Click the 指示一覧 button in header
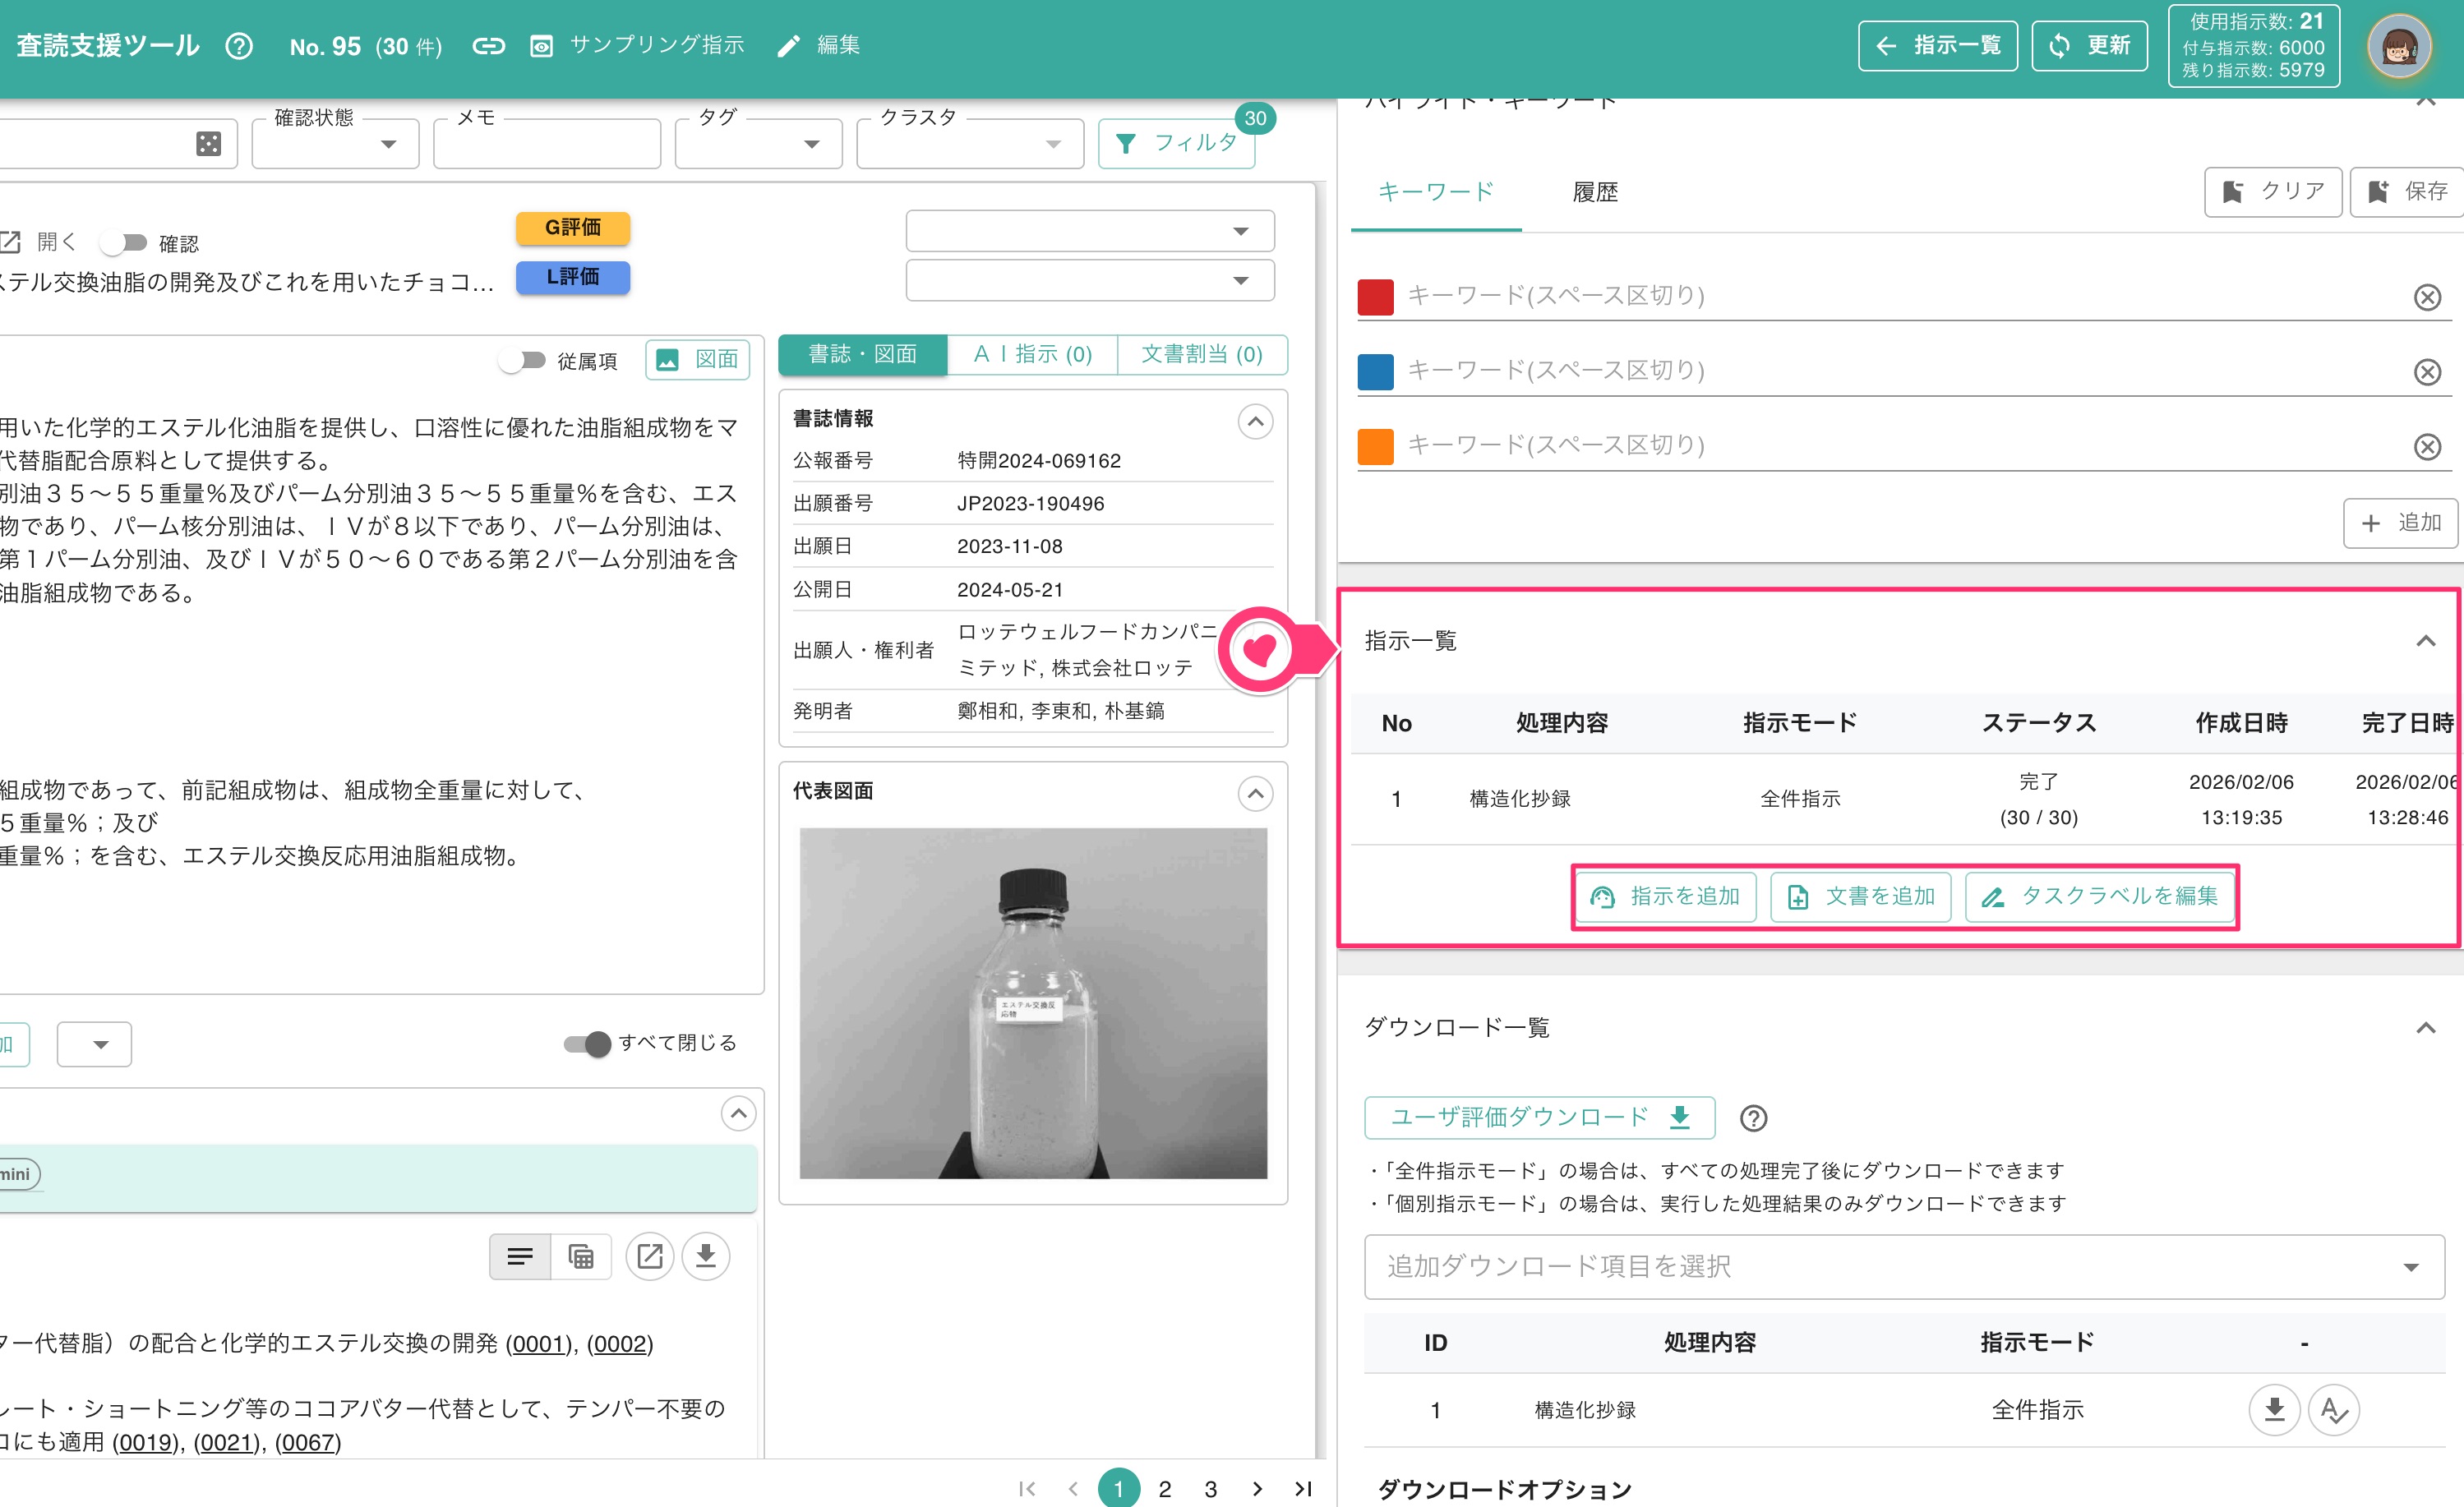Image resolution: width=2464 pixels, height=1507 pixels. click(x=1937, y=46)
